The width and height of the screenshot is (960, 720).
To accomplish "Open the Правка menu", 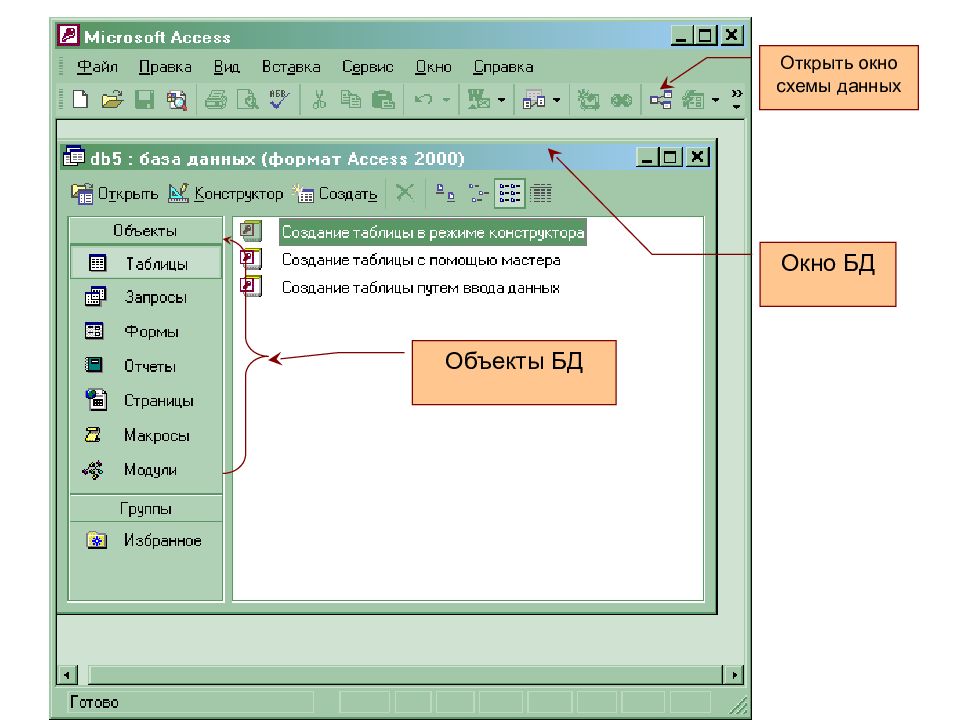I will 165,67.
